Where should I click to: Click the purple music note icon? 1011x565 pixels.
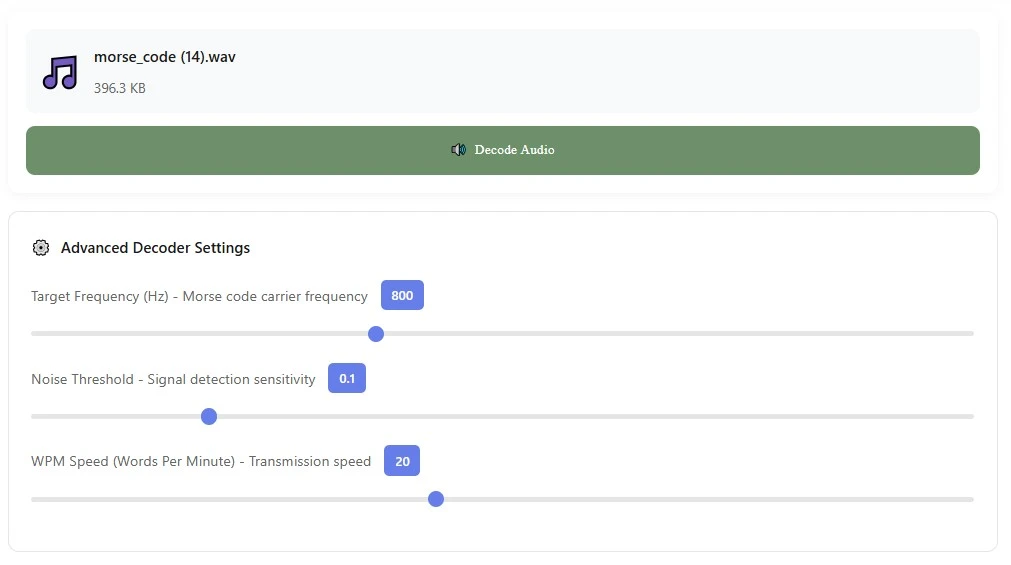tap(60, 72)
